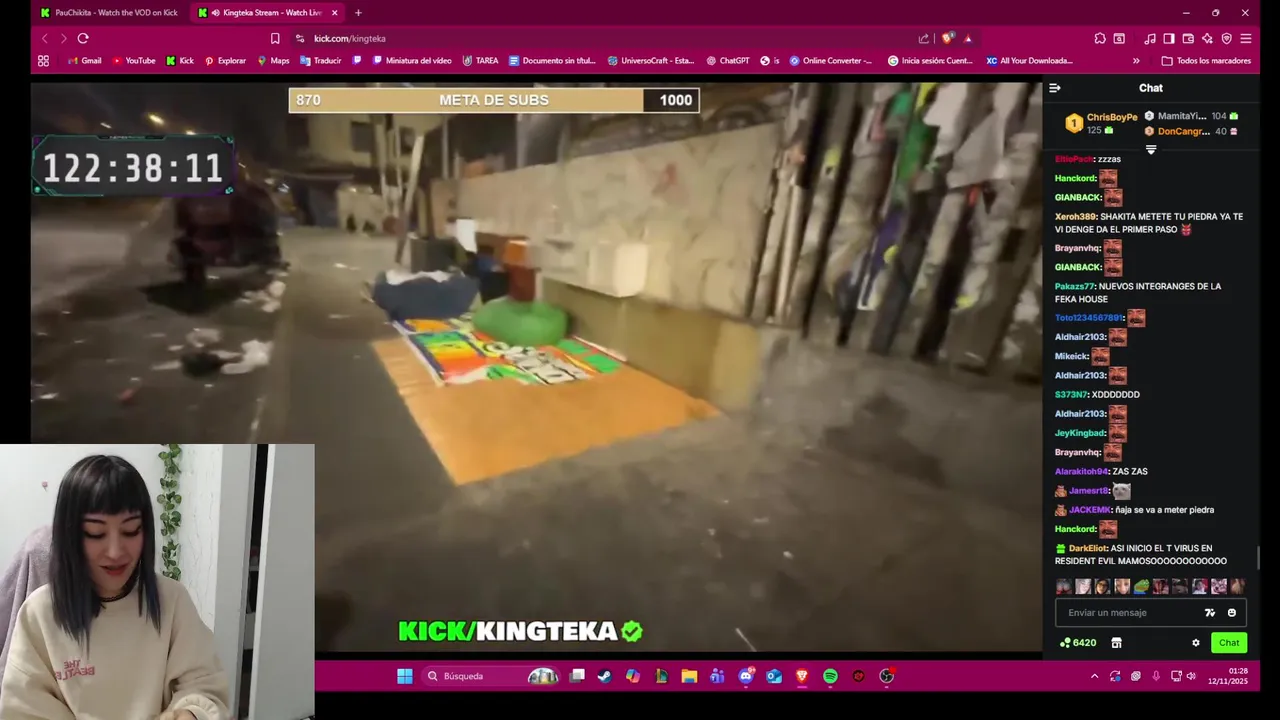This screenshot has height=720, width=1280.
Task: Open Brave Rewards triangle icon
Action: 968,38
